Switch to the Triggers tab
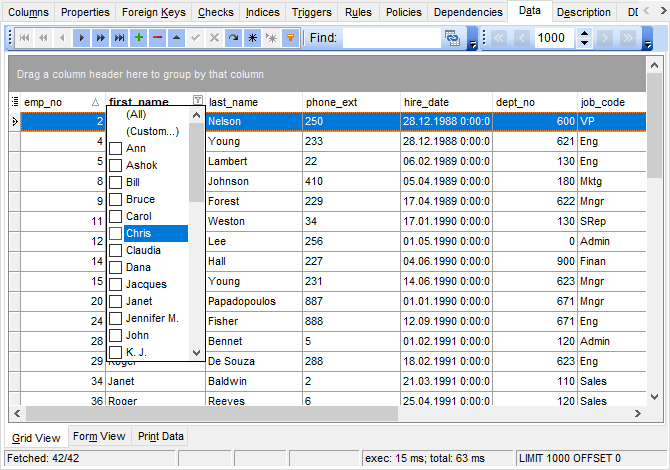Screen dimensions: 670x470 312,12
